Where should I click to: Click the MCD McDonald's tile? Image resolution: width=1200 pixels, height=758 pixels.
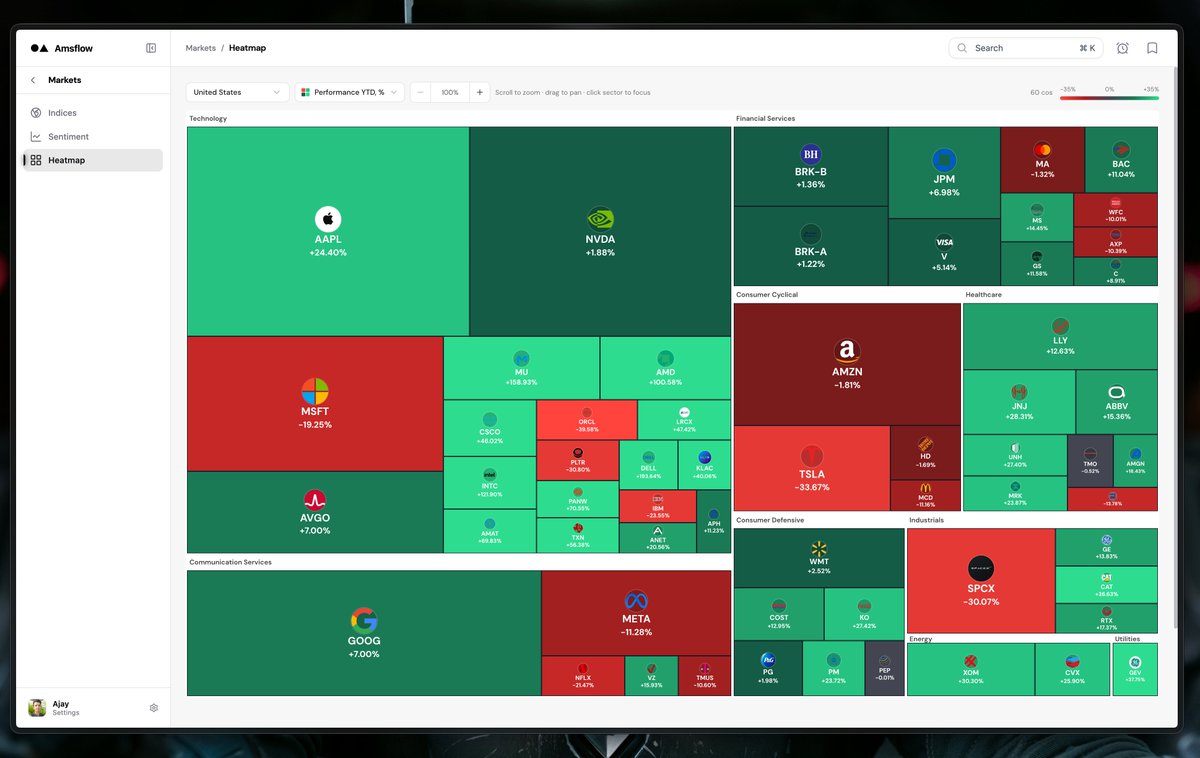(925, 495)
